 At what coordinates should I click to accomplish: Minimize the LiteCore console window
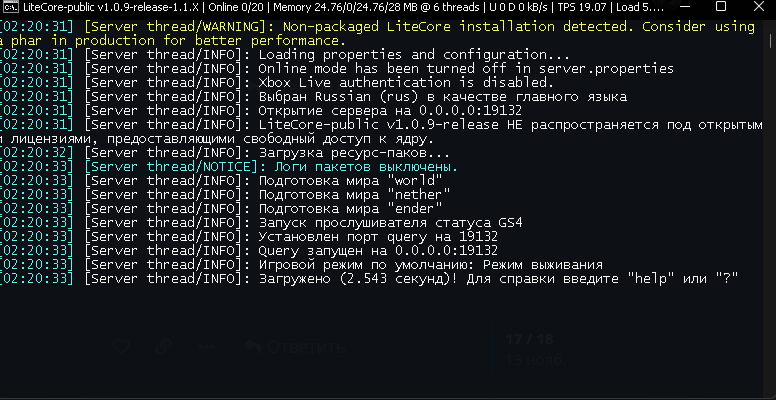tap(684, 7)
